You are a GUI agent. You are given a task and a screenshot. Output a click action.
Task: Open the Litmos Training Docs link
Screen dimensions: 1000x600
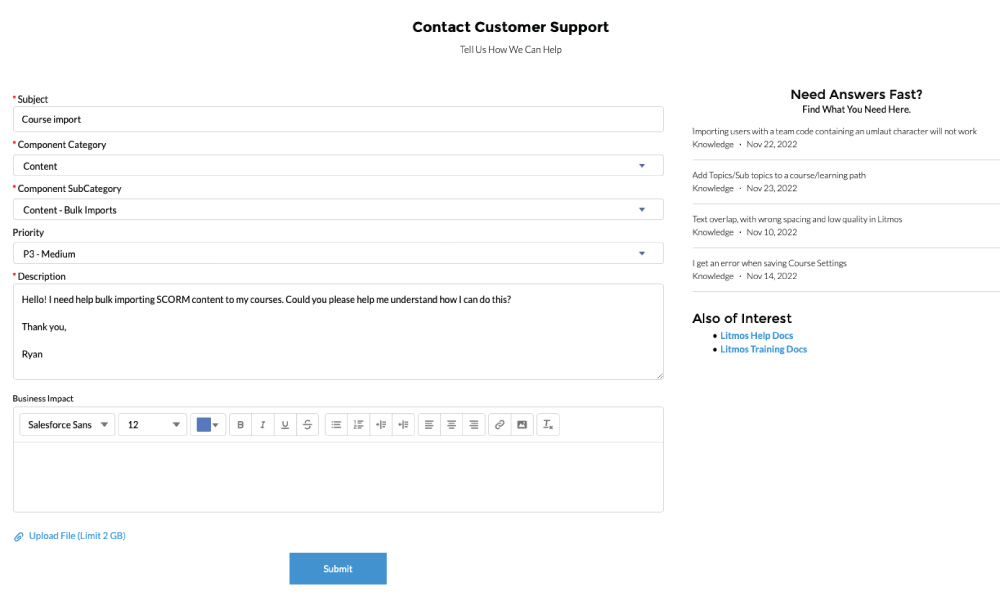click(763, 349)
